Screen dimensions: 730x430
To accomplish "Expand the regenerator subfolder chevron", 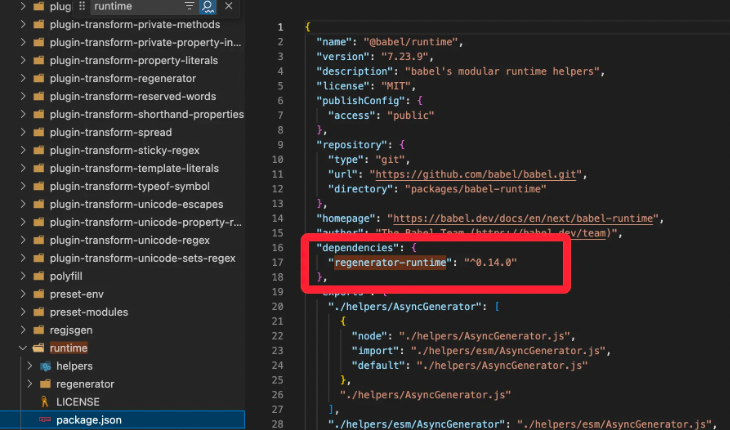I will [x=30, y=384].
